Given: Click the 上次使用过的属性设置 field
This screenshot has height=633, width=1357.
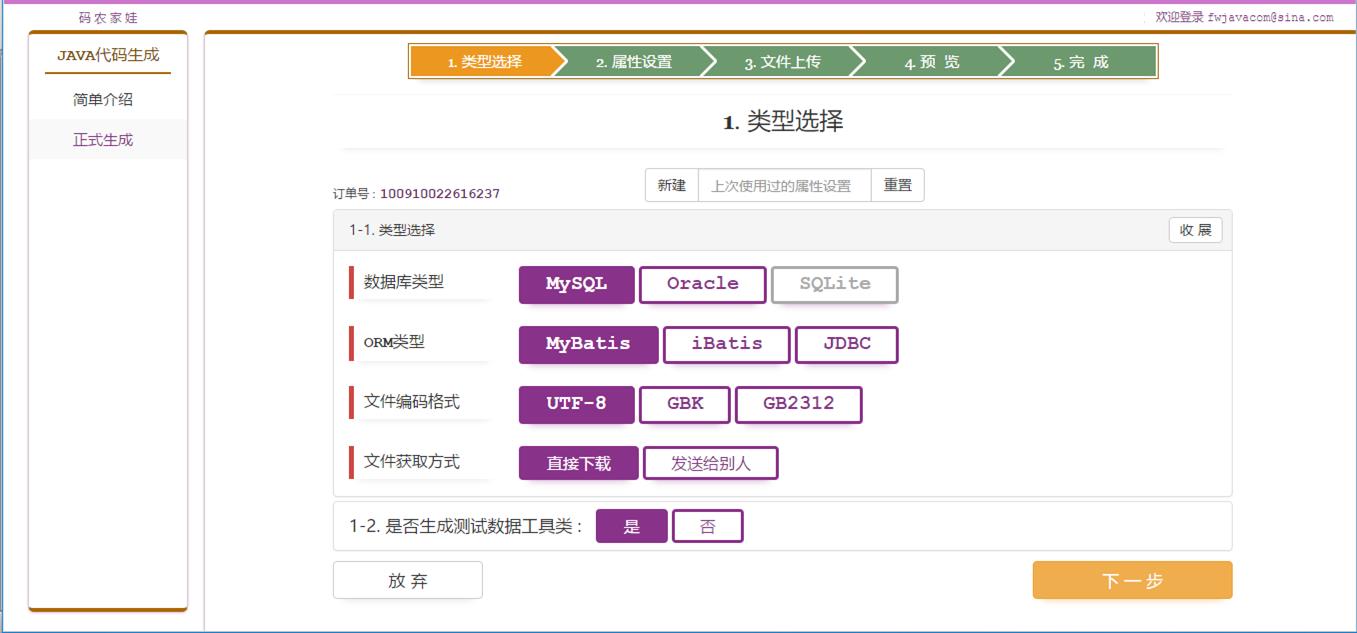Looking at the screenshot, I should click(x=784, y=185).
